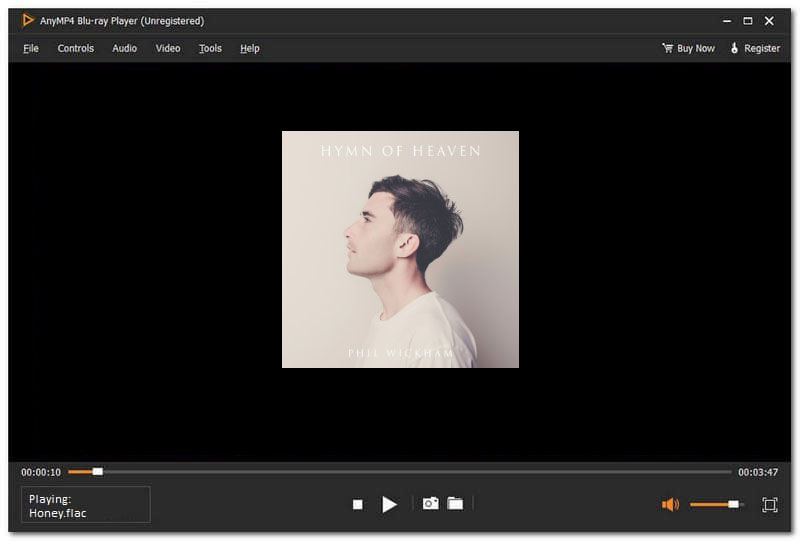800x541 pixels.
Task: Expand the Audio menu
Action: [125, 48]
